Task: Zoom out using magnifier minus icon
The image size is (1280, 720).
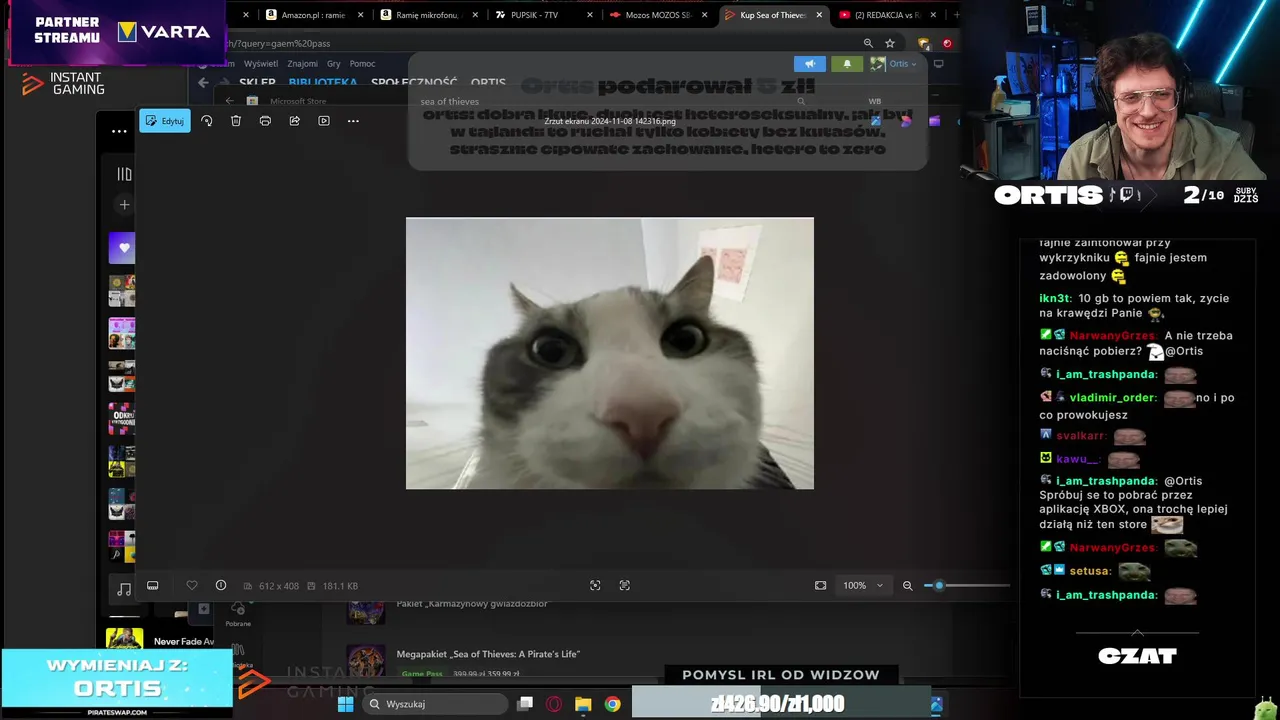Action: click(x=908, y=585)
